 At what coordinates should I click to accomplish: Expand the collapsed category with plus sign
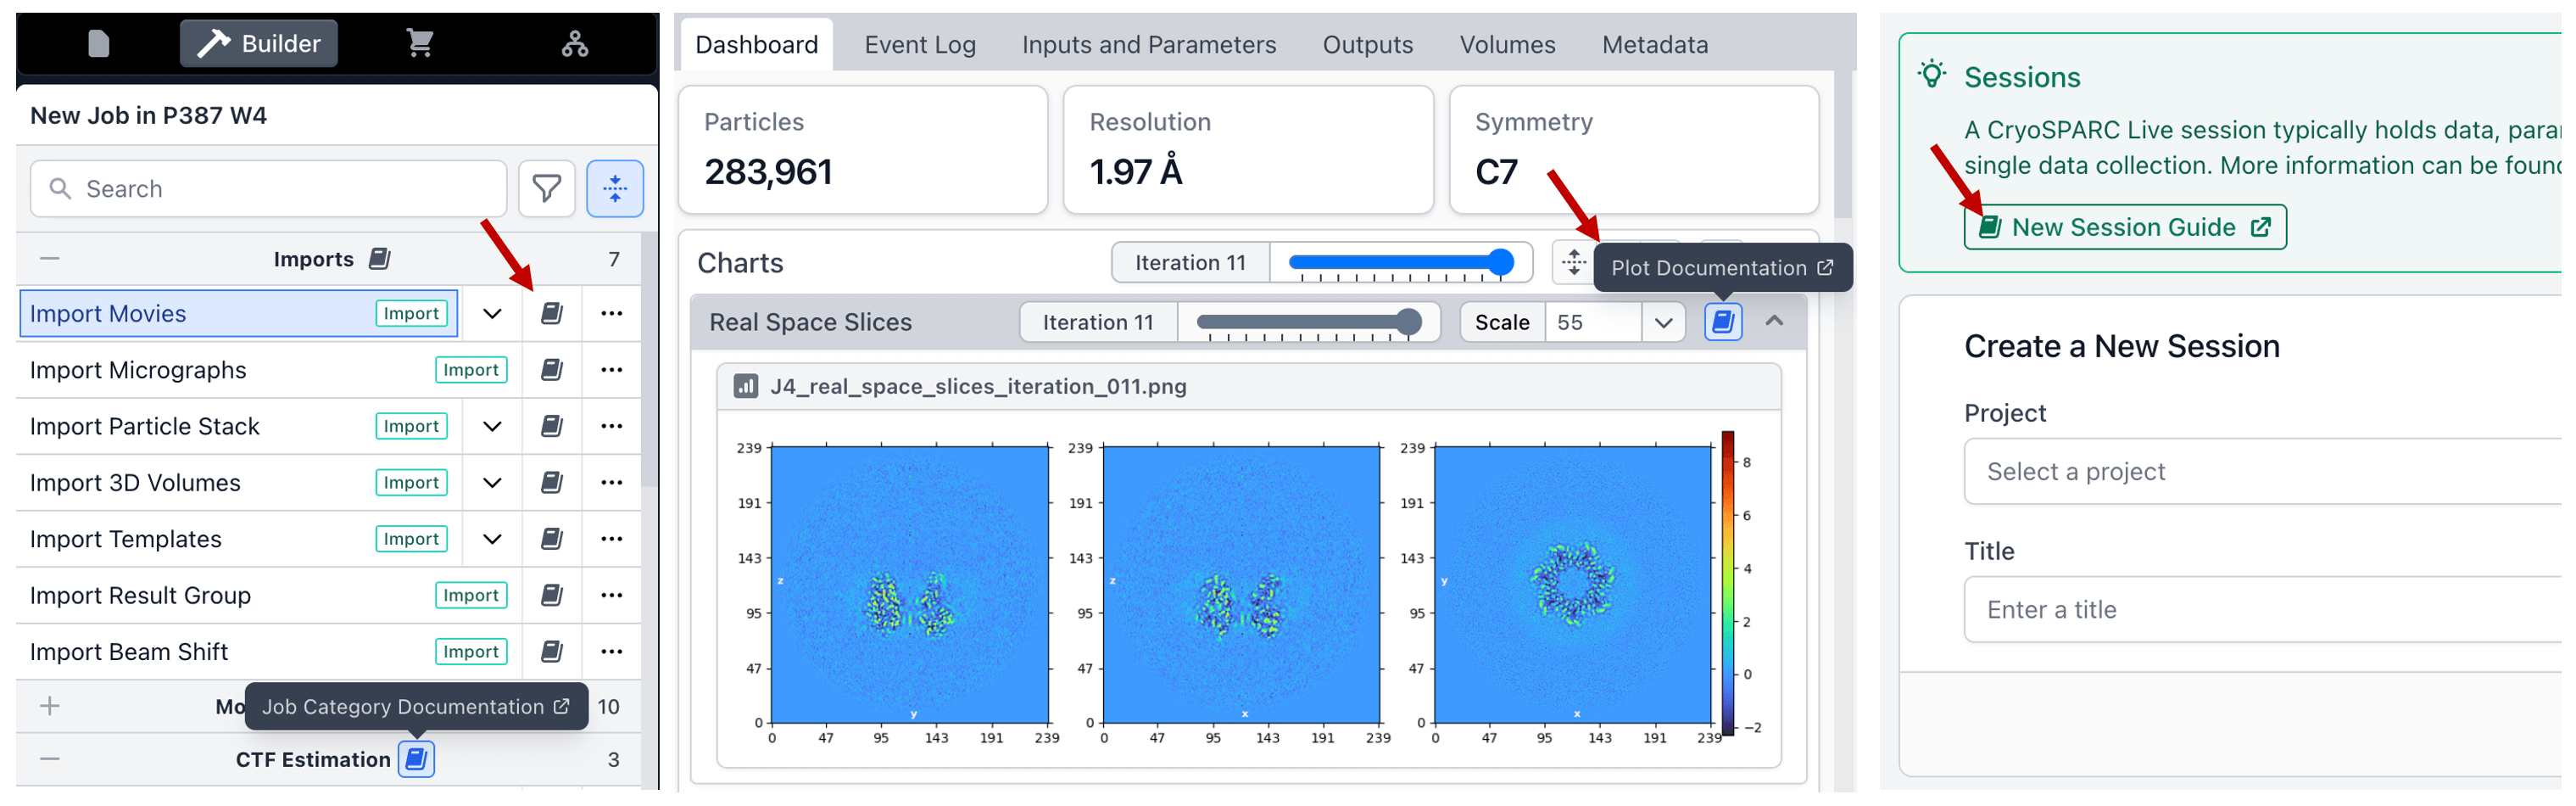click(50, 706)
